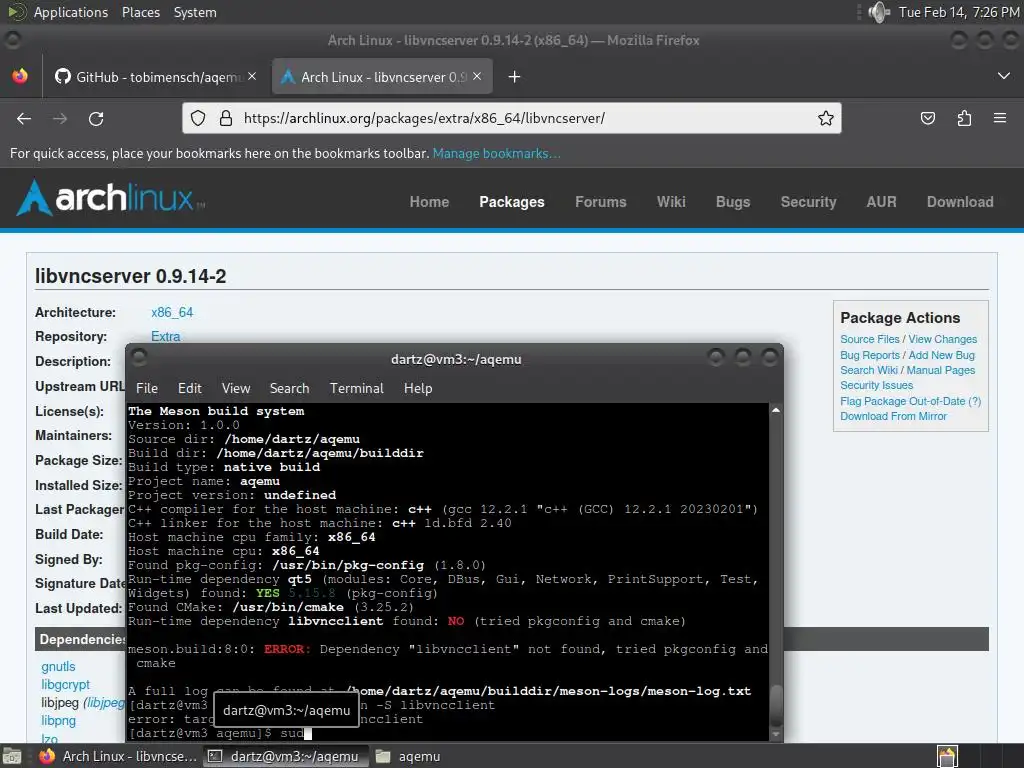Switch to Firefox in bottom taskbar

point(118,756)
